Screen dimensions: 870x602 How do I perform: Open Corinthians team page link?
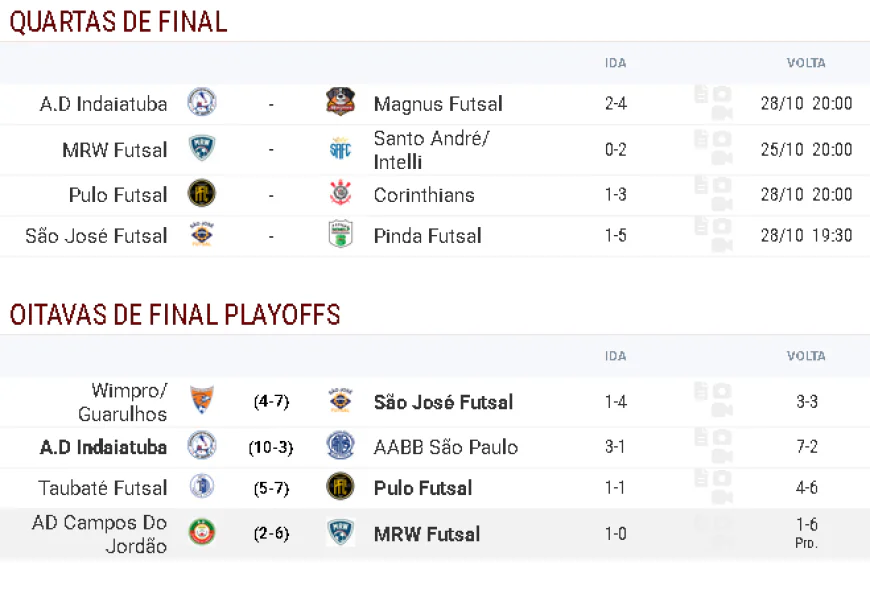coord(424,195)
